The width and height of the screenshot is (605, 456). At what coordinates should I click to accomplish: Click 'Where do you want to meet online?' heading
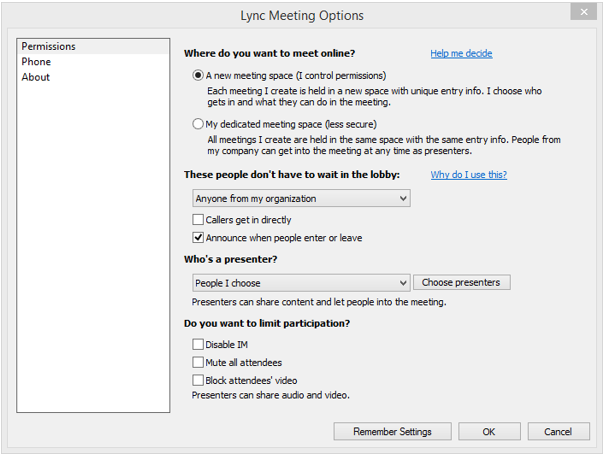tap(269, 53)
